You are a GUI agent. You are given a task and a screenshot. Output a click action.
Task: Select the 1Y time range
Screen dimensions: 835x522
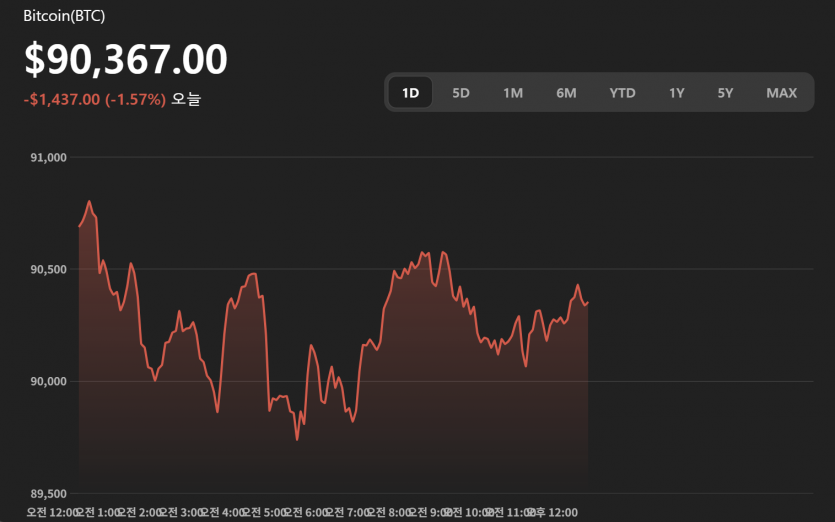(x=677, y=93)
